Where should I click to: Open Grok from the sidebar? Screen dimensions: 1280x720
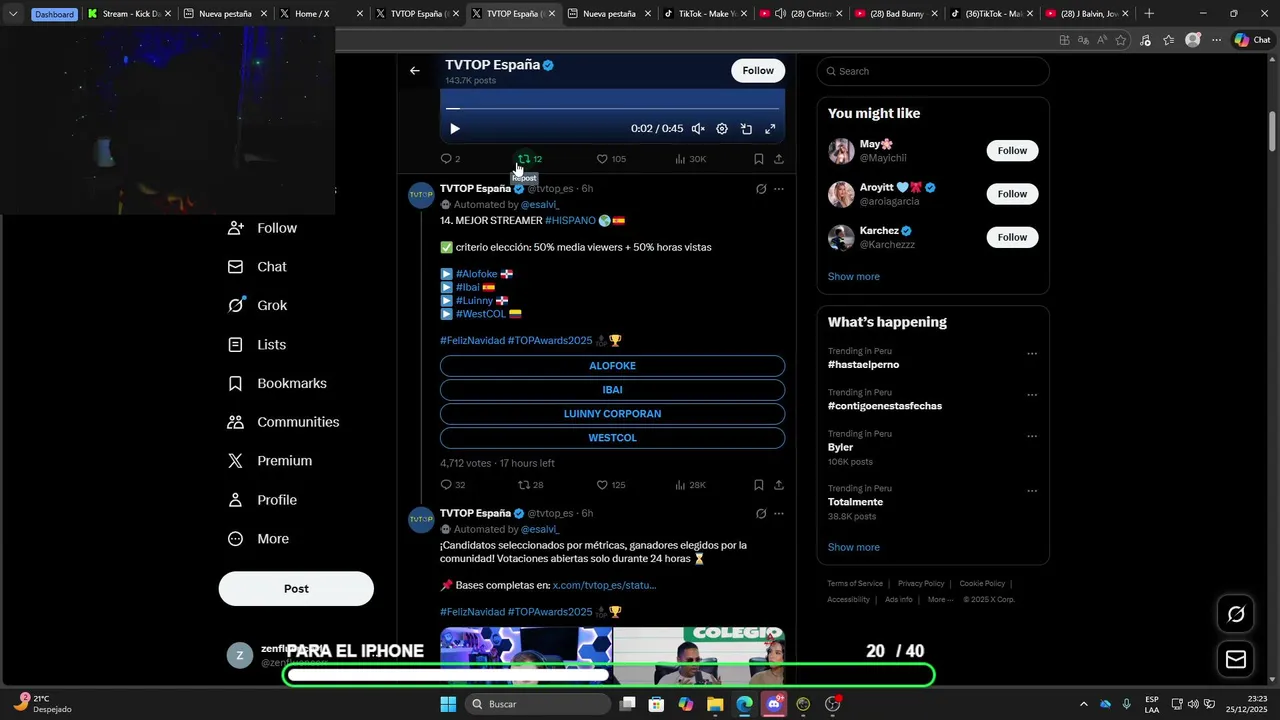257,306
